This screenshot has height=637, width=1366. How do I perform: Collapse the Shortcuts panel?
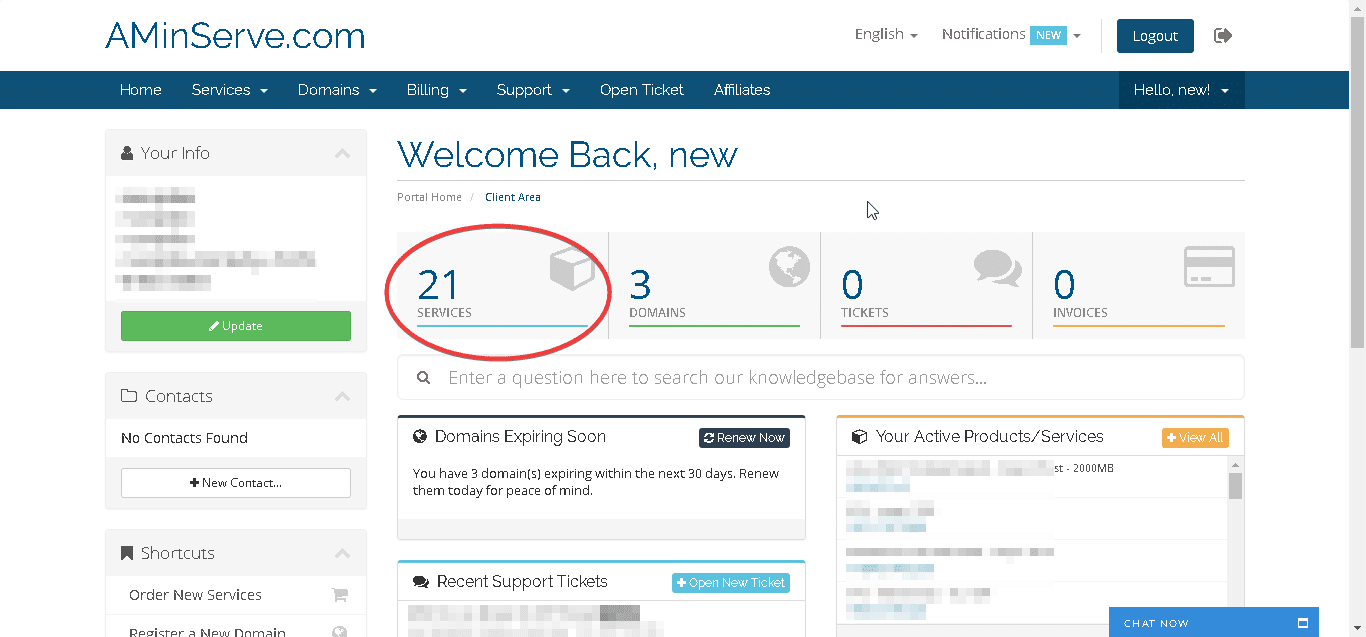coord(342,553)
